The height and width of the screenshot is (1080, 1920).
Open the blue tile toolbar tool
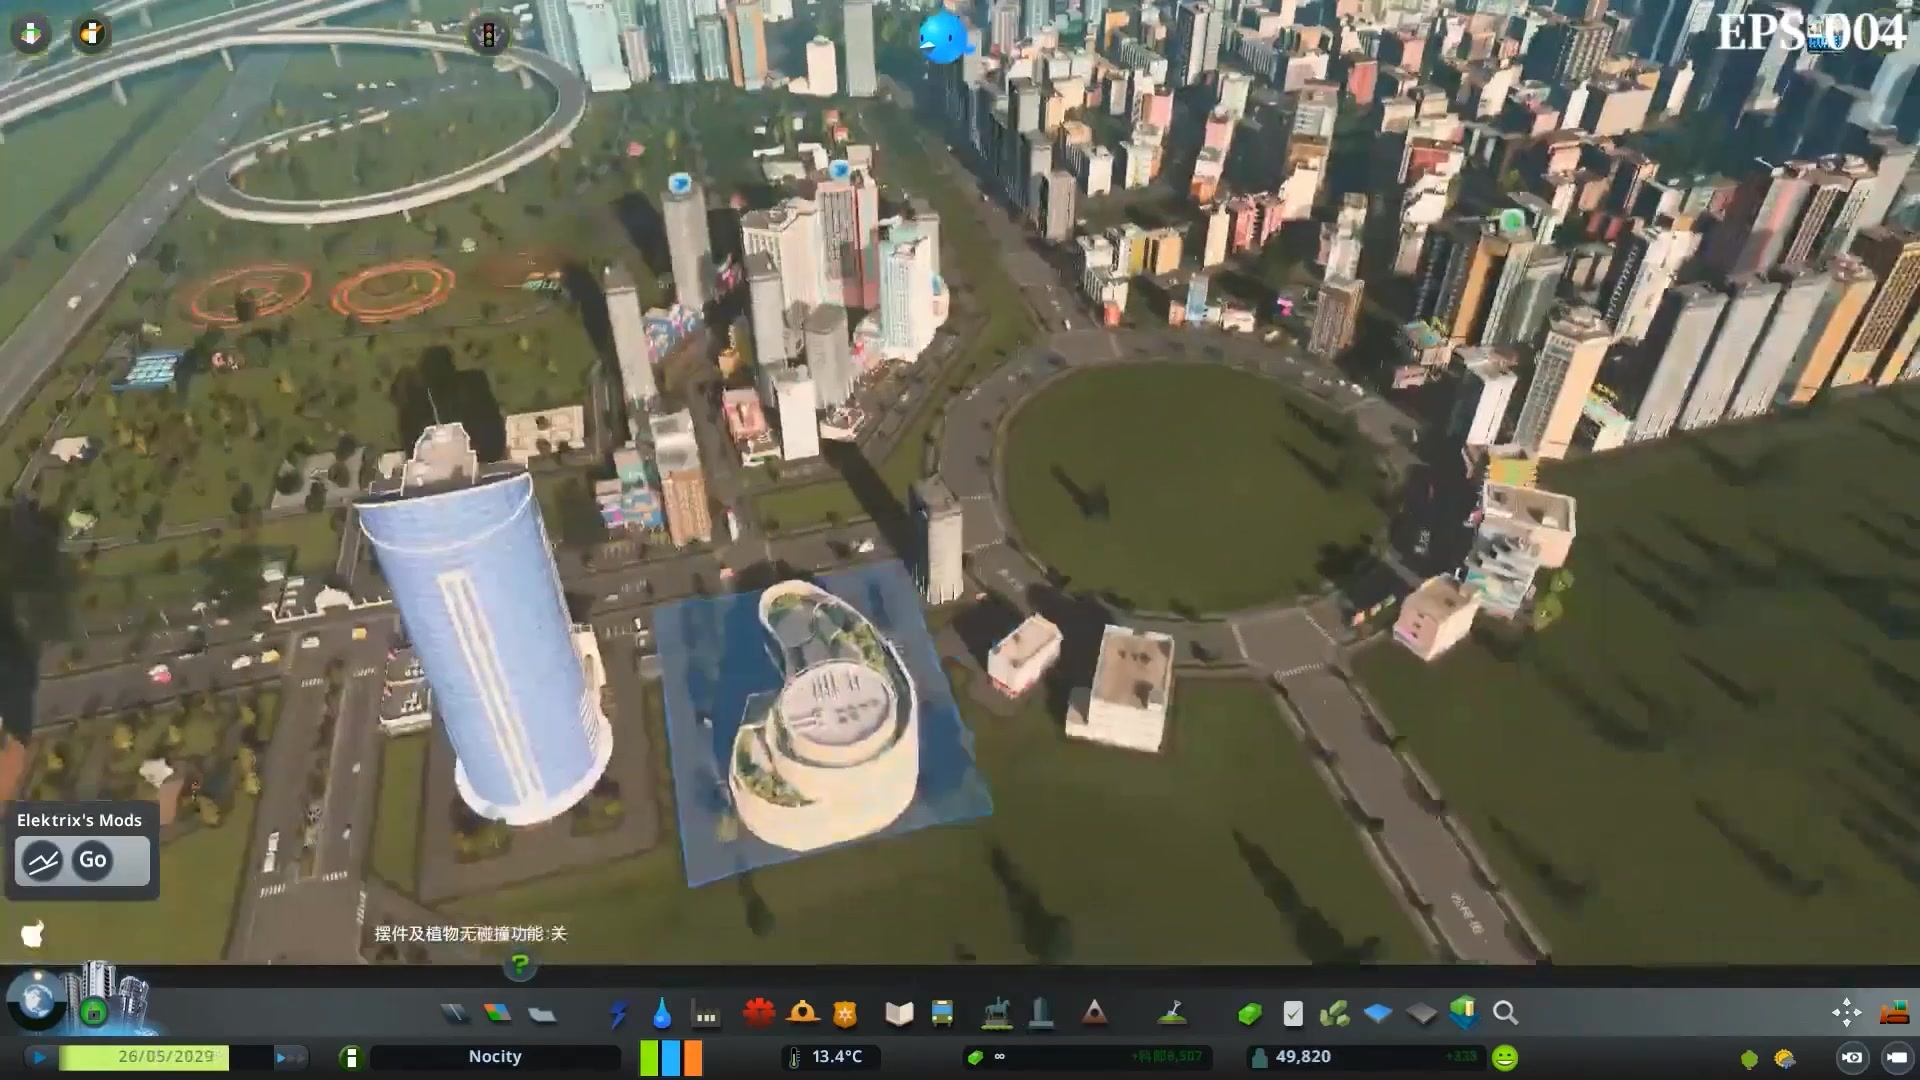[1378, 1014]
